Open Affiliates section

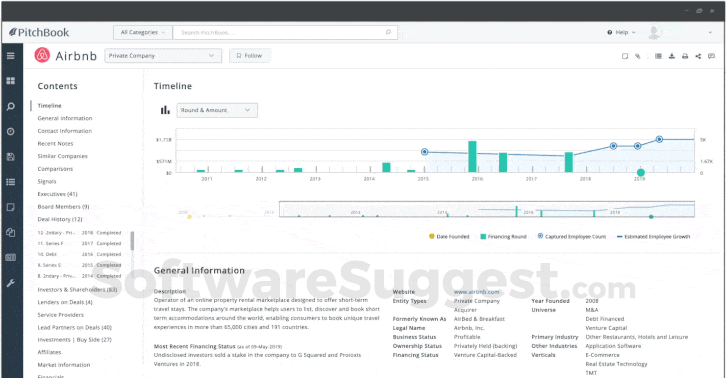(x=49, y=352)
